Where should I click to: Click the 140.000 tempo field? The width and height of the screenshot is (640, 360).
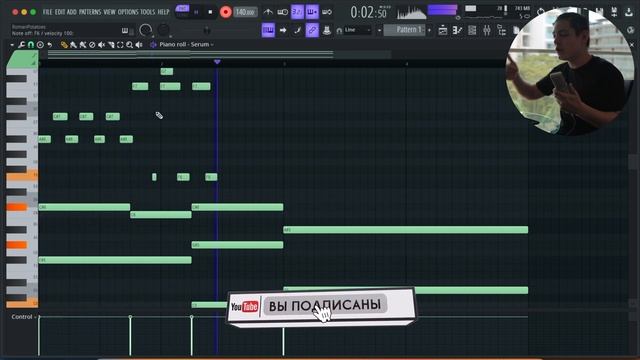point(245,12)
